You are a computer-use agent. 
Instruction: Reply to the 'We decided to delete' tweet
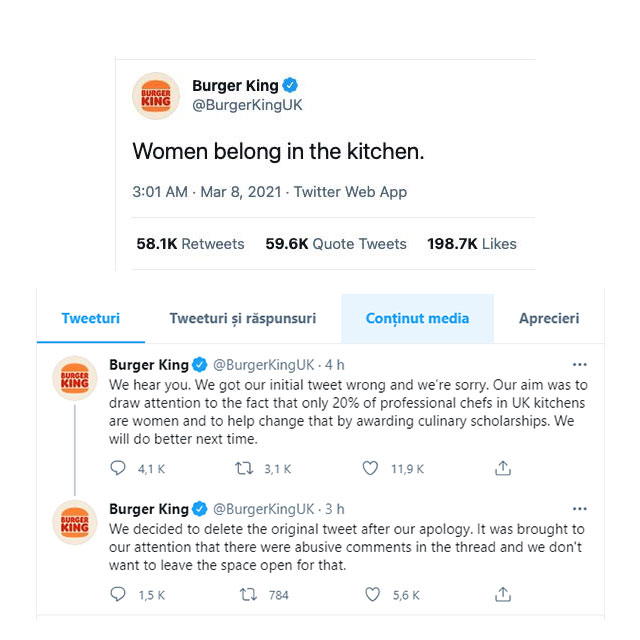pos(118,595)
